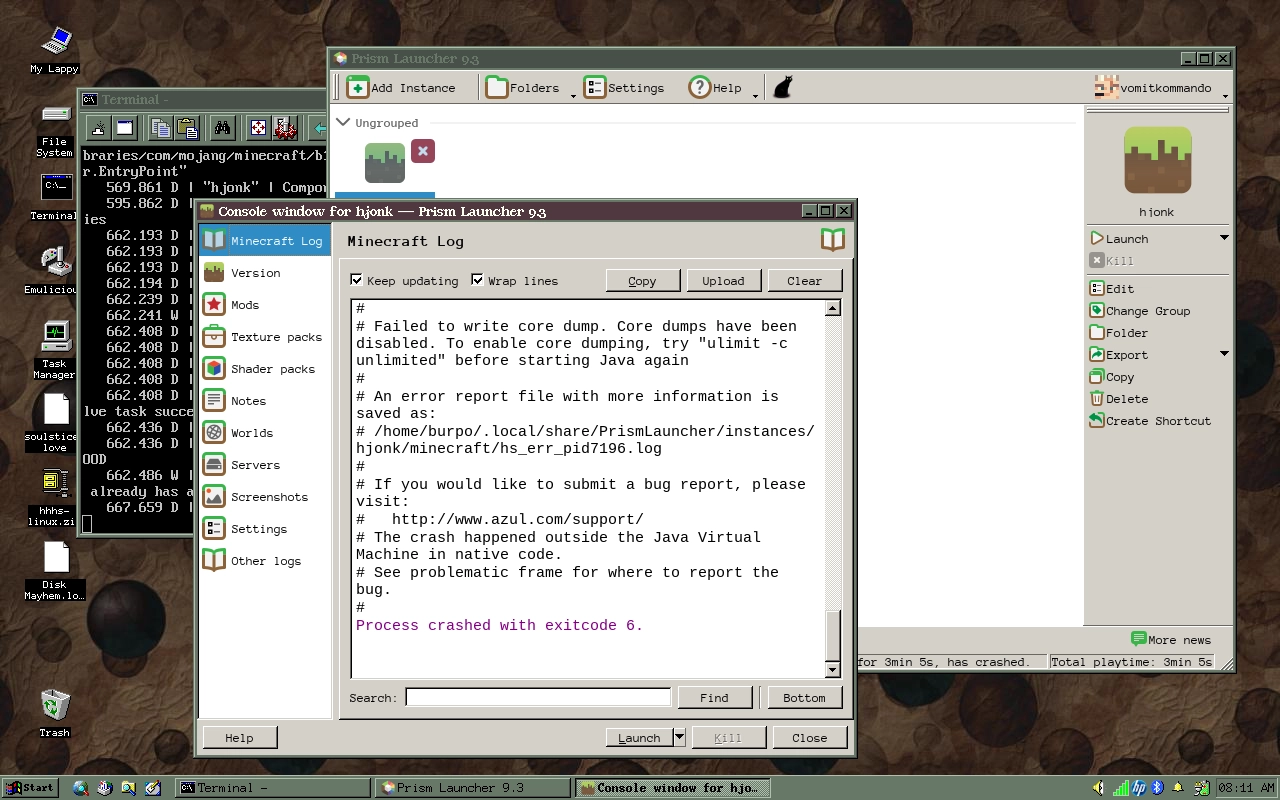Screen dimensions: 1280x800
Task: Open the My Lappy desktop icon
Action: 55,50
